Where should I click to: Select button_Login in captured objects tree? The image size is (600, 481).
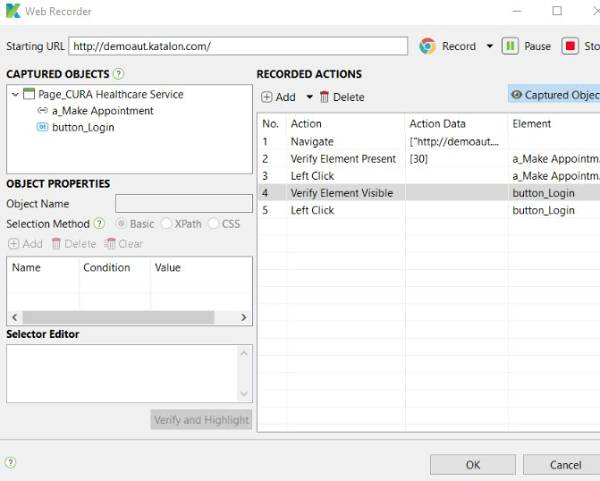tap(83, 127)
